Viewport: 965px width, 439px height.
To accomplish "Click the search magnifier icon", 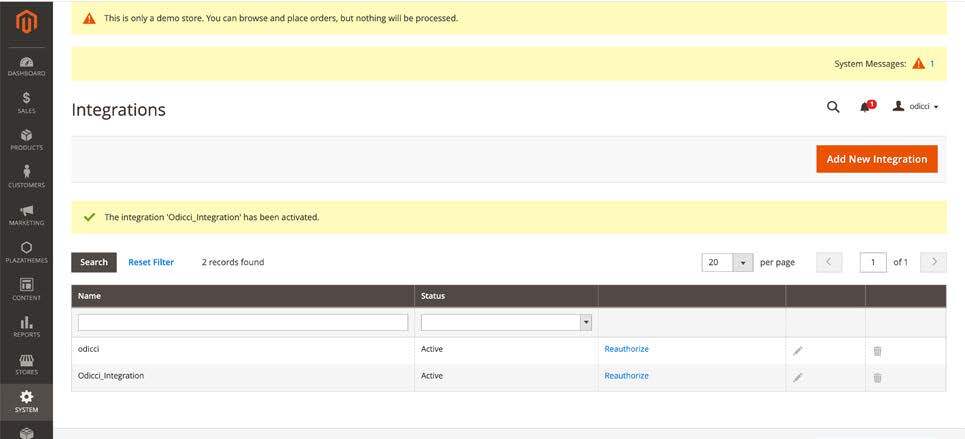I will point(833,107).
